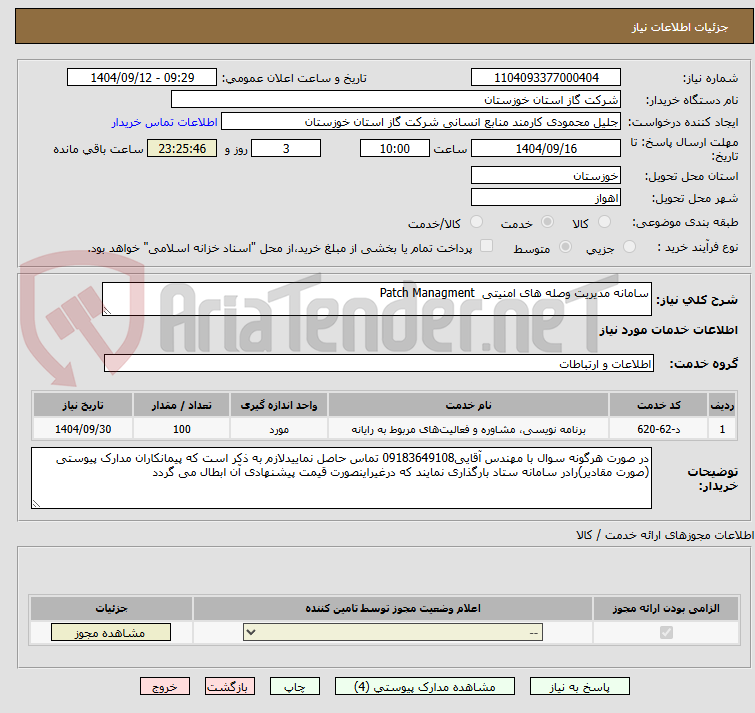Select the متوسط purchase type radio
This screenshot has height=713, width=755.
click(x=565, y=247)
